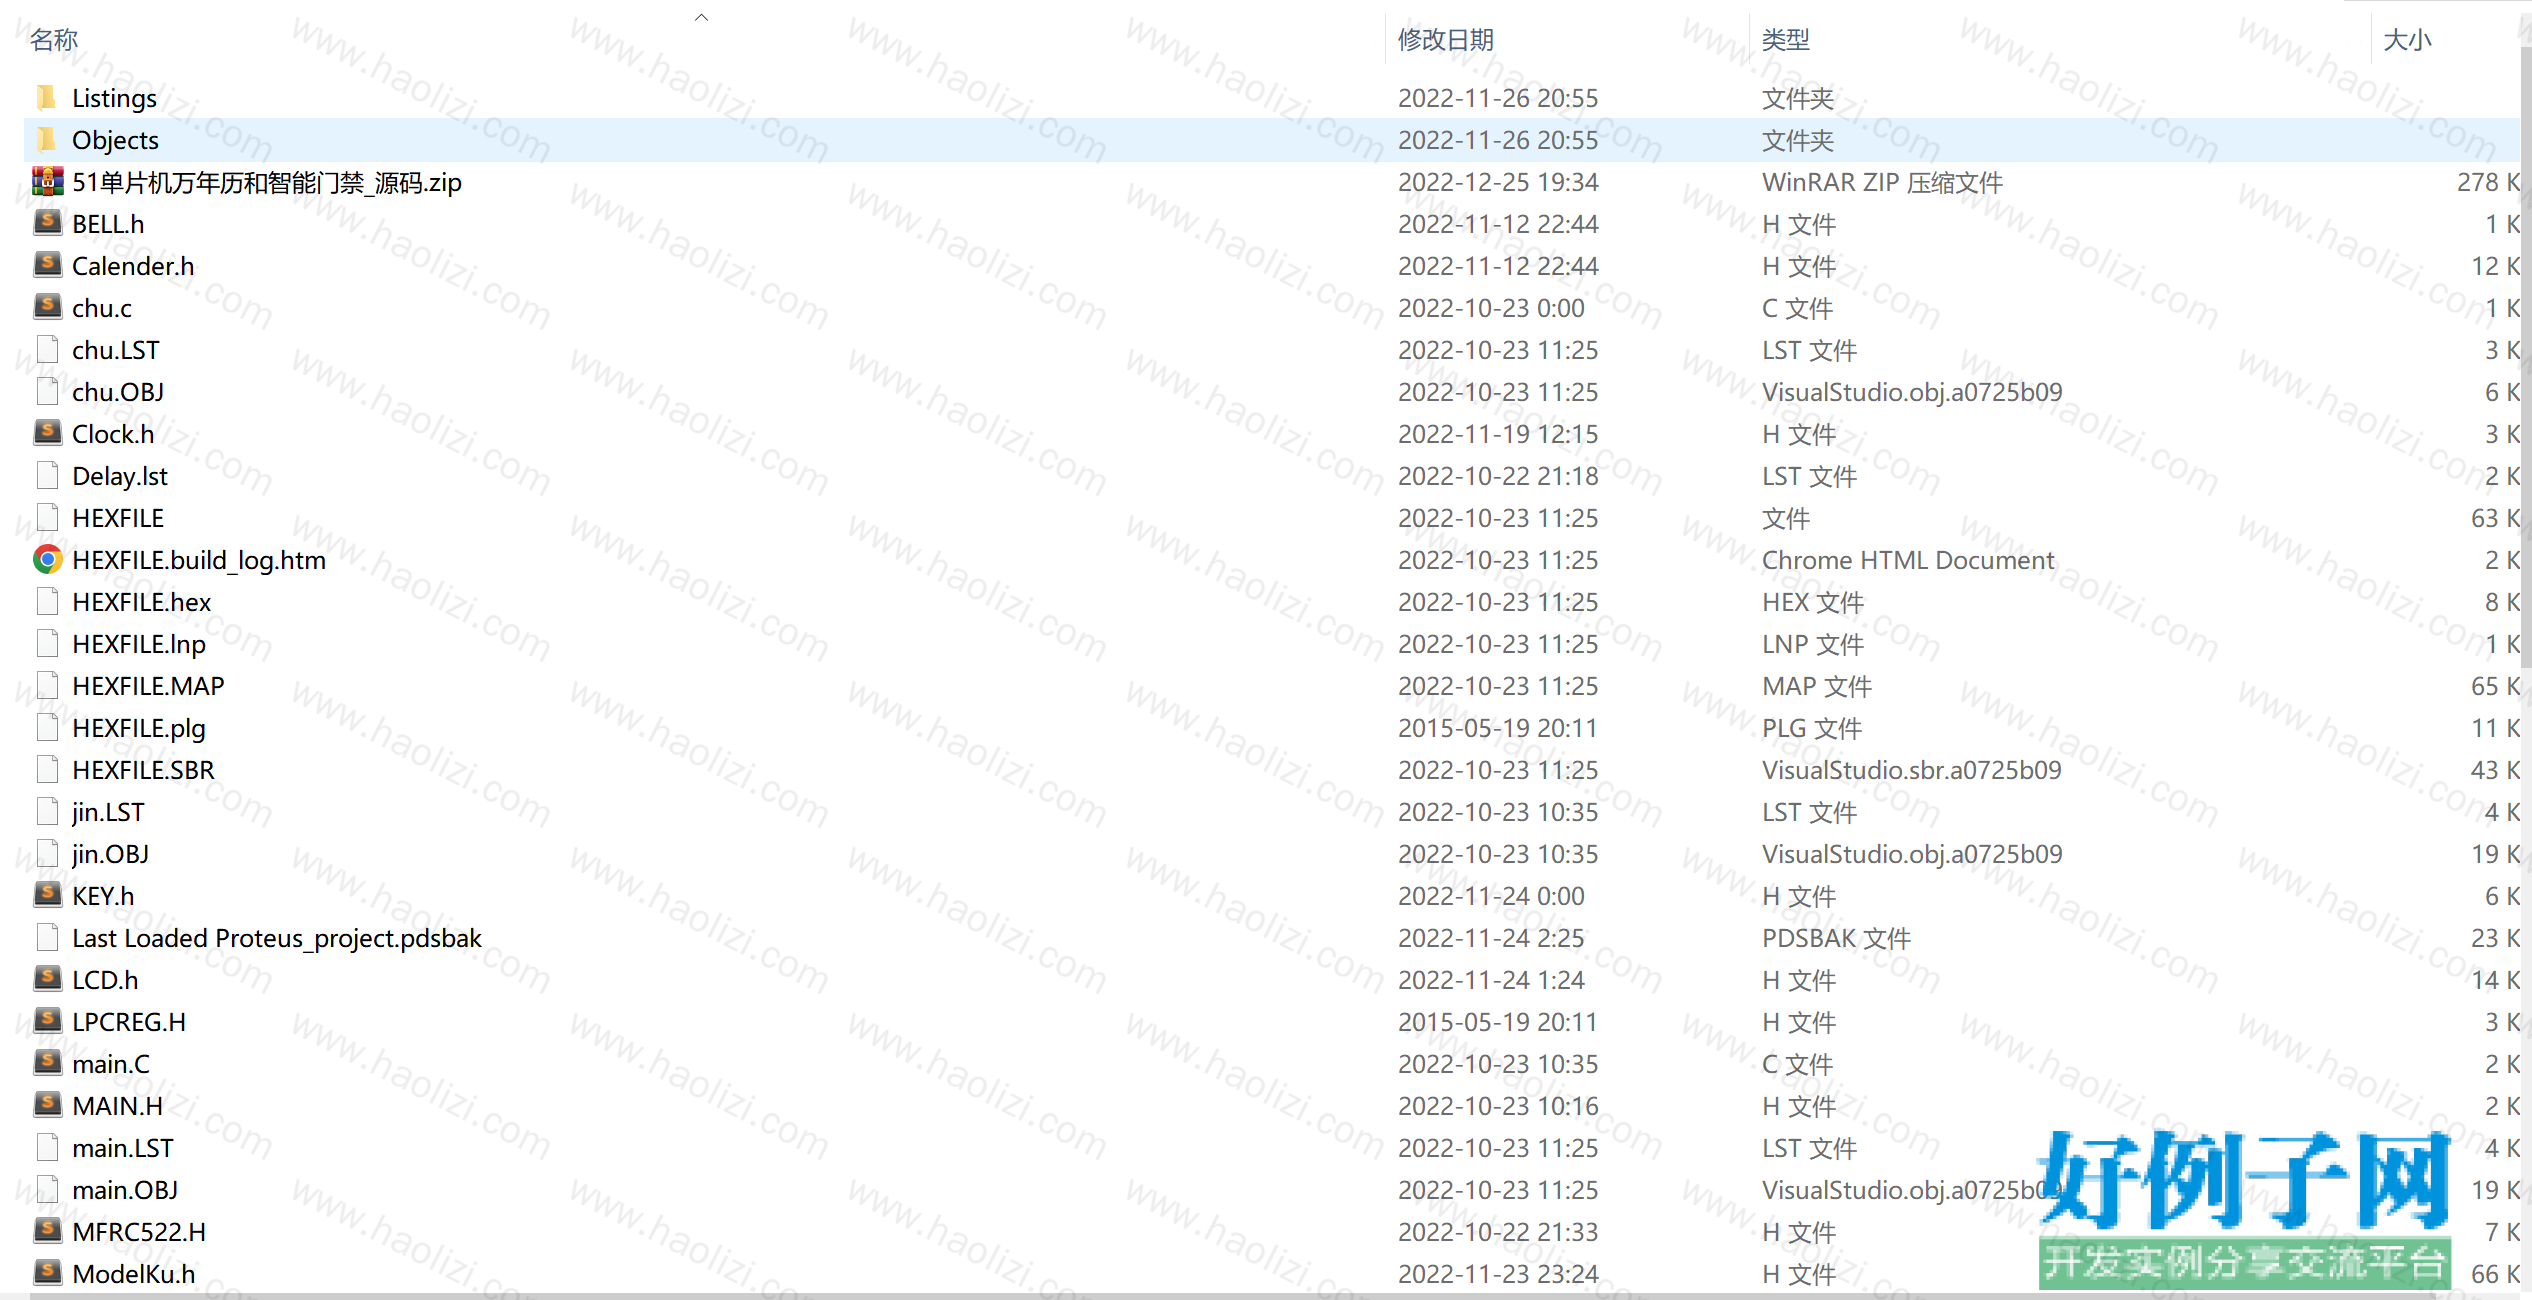
Task: Click the date 2022-10-22 21:33
Action: pos(1498,1232)
